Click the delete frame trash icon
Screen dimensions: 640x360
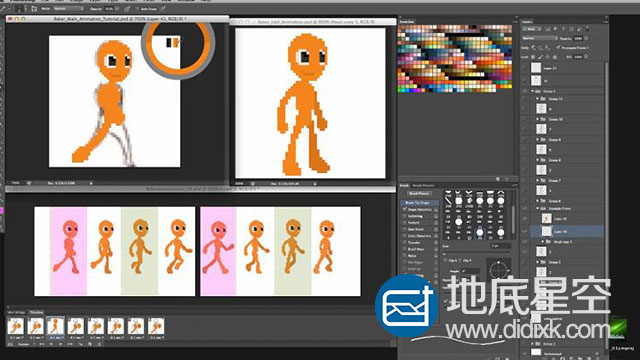pos(99,344)
